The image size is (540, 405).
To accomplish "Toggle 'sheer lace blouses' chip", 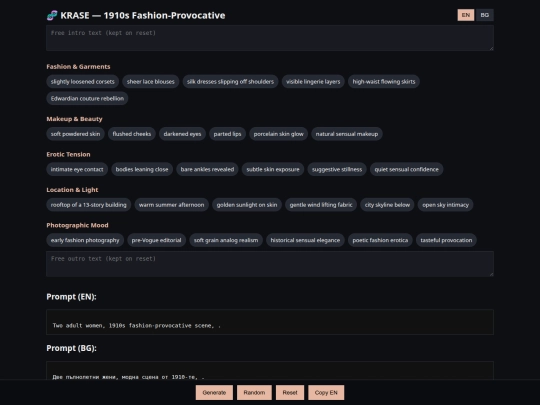I will tap(150, 82).
